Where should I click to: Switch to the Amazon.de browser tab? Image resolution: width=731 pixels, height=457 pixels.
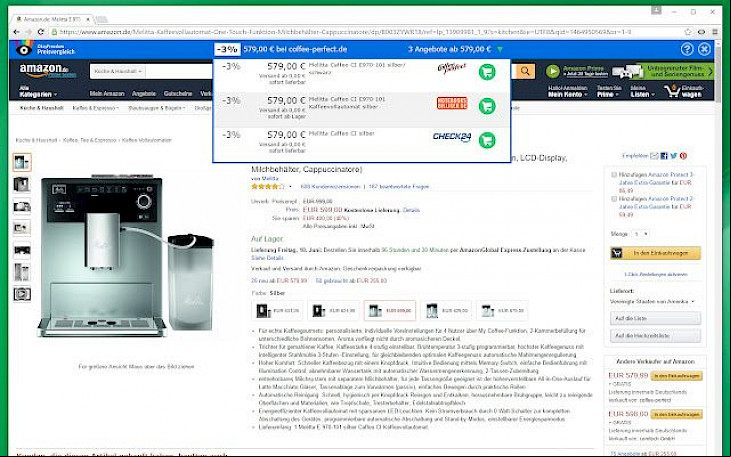52,19
